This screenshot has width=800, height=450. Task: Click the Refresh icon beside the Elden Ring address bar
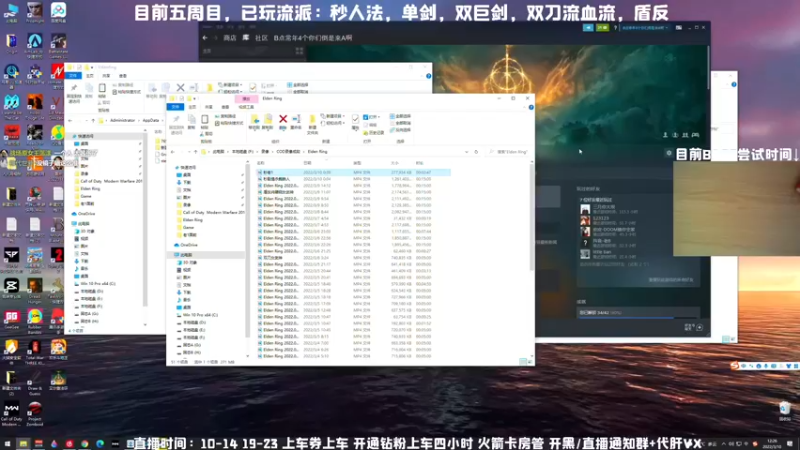point(476,152)
